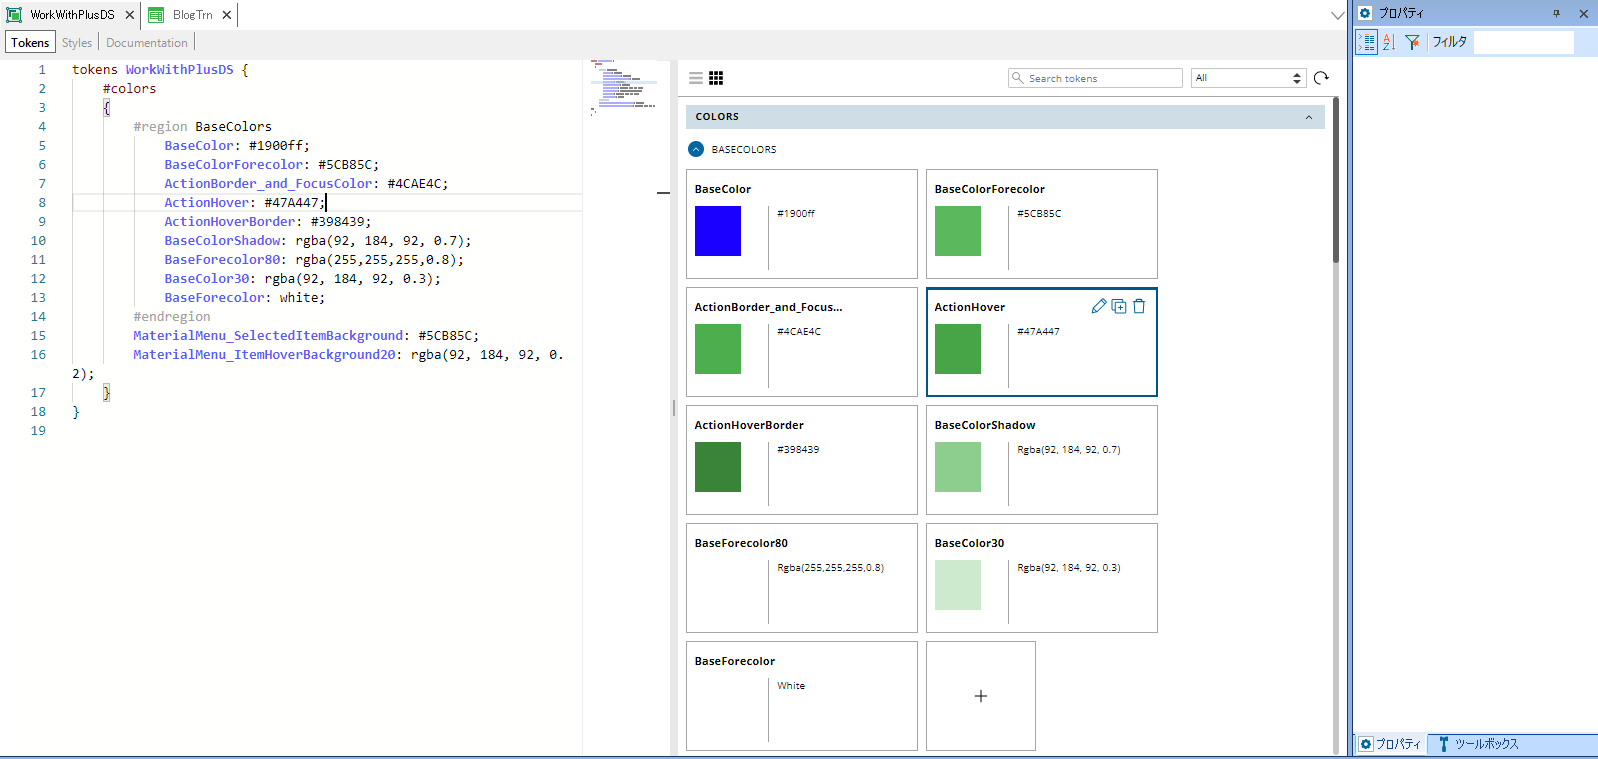The height and width of the screenshot is (759, 1598).
Task: Sort properties alphabetically
Action: [x=1389, y=42]
